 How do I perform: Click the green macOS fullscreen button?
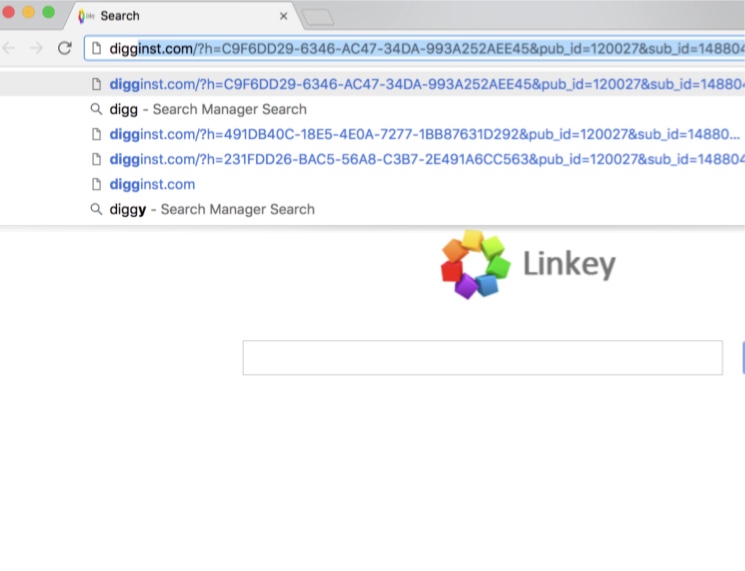(48, 12)
